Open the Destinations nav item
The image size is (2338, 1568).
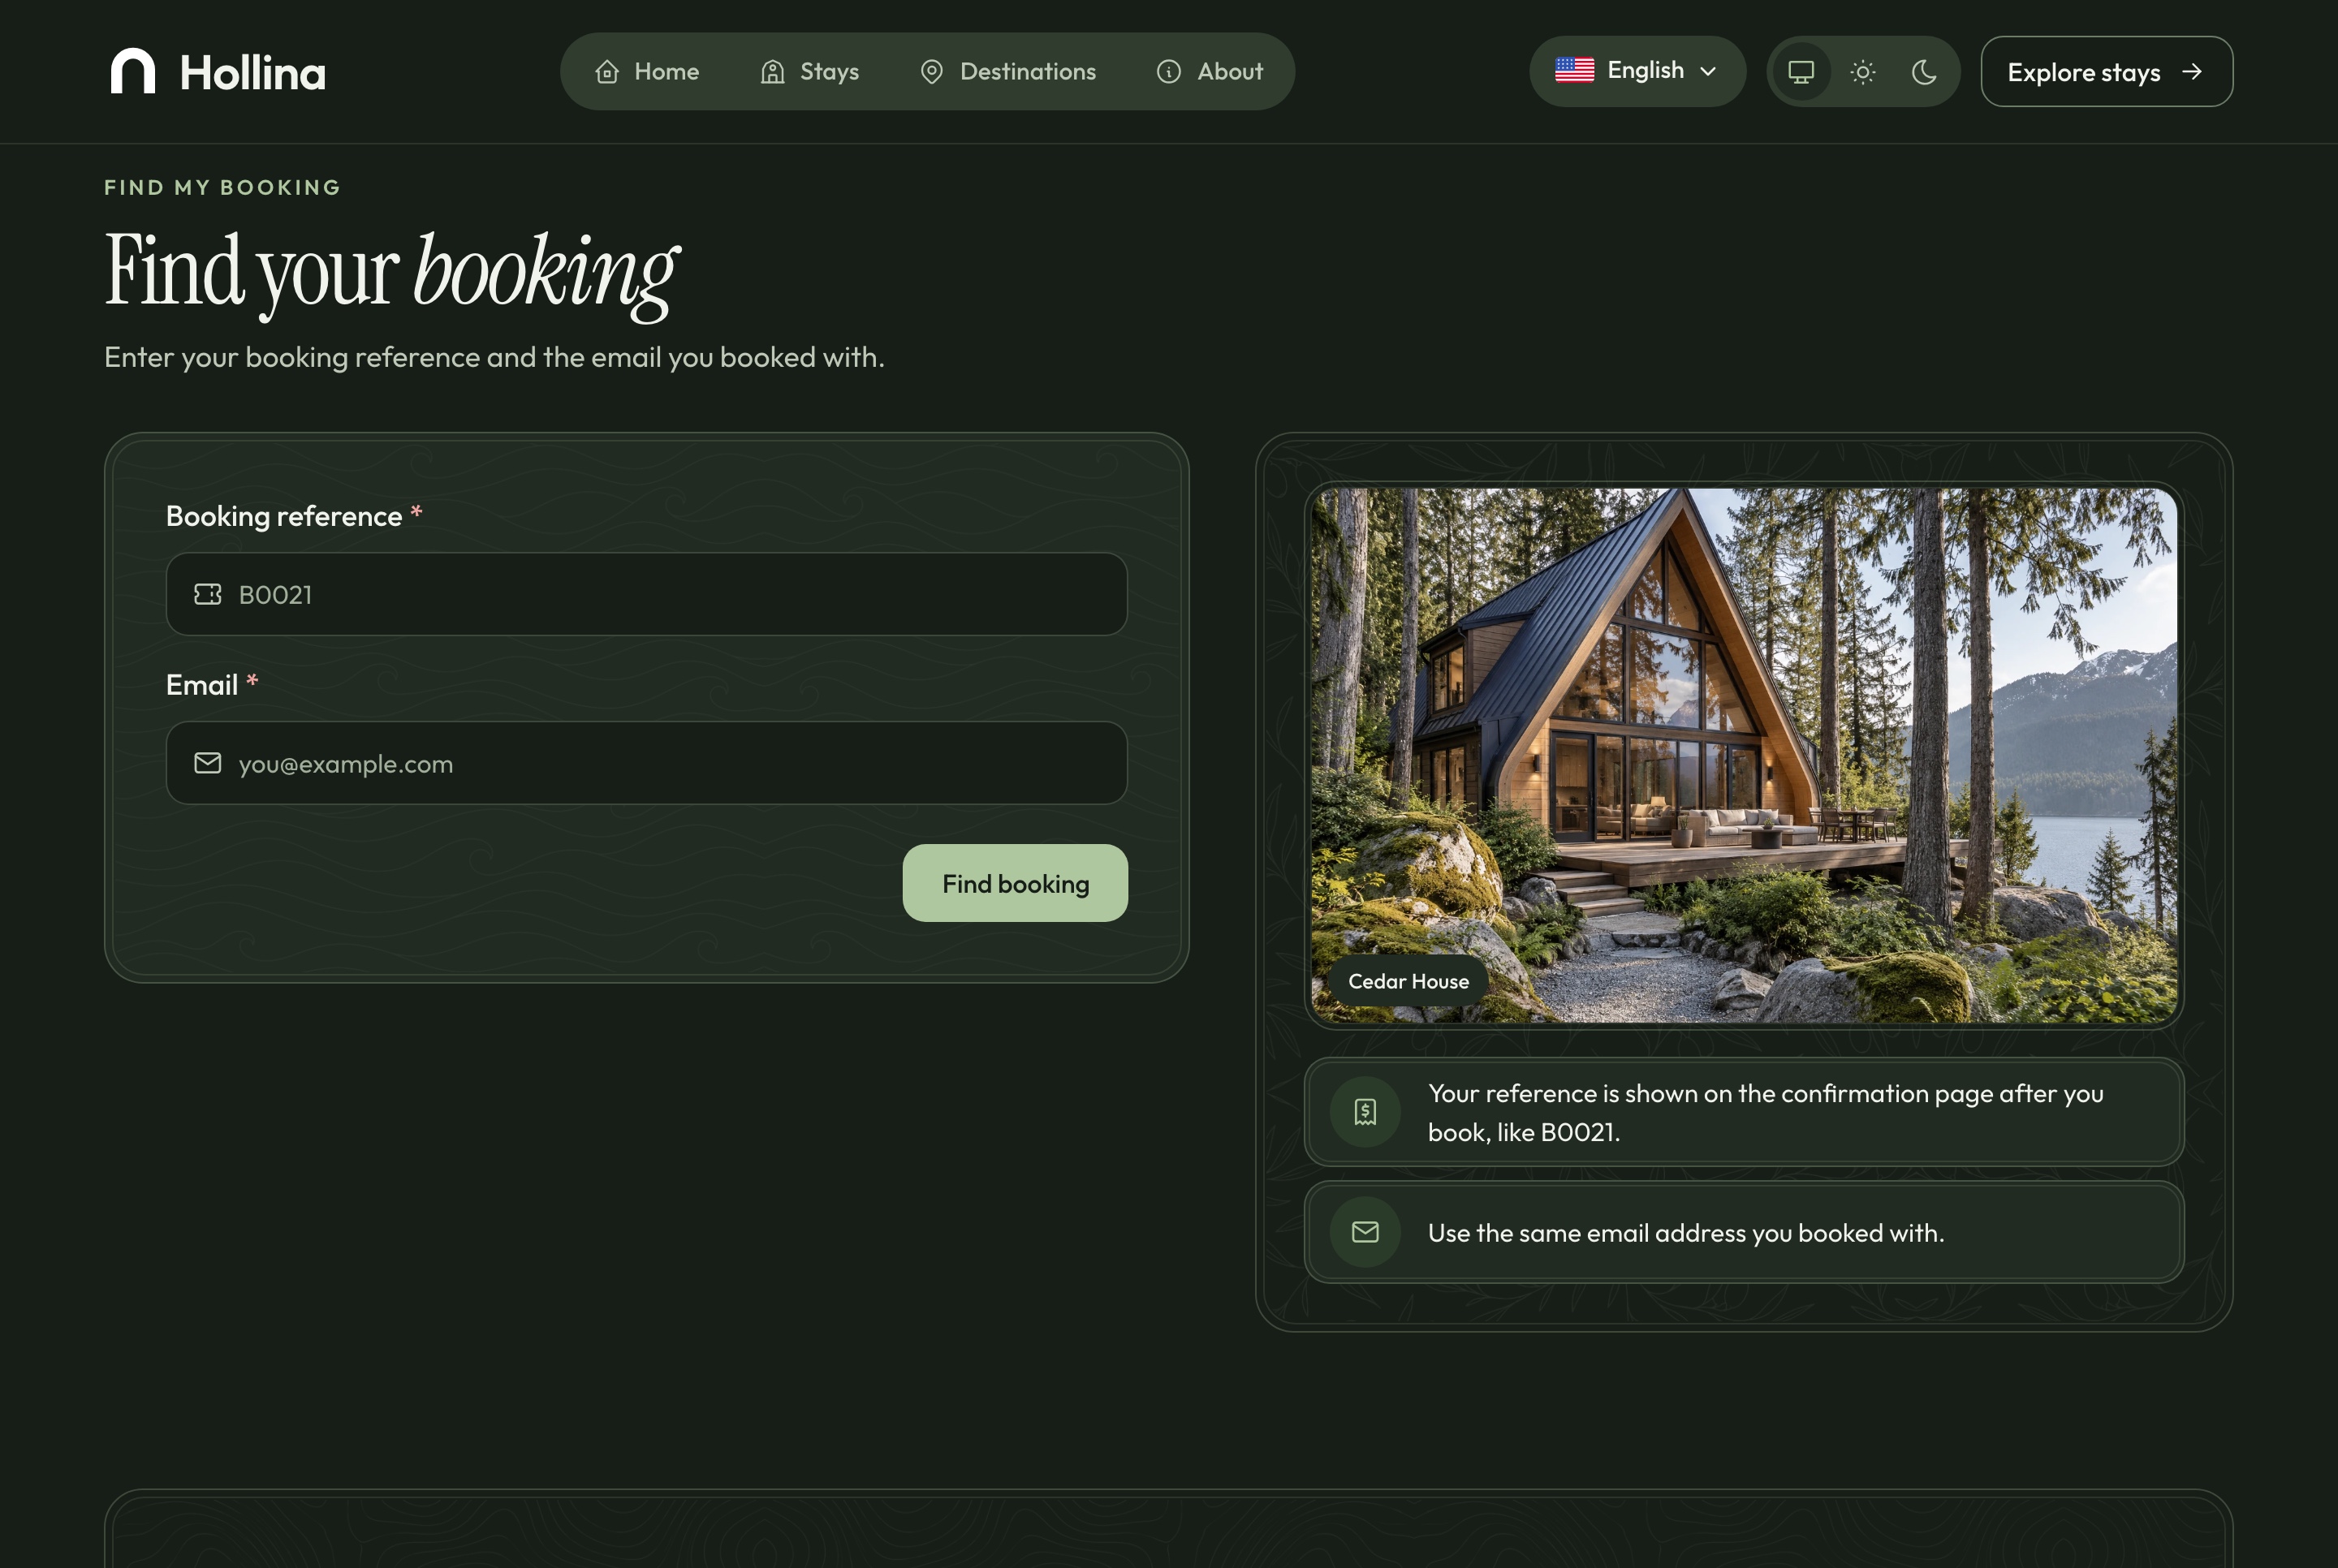(1008, 72)
